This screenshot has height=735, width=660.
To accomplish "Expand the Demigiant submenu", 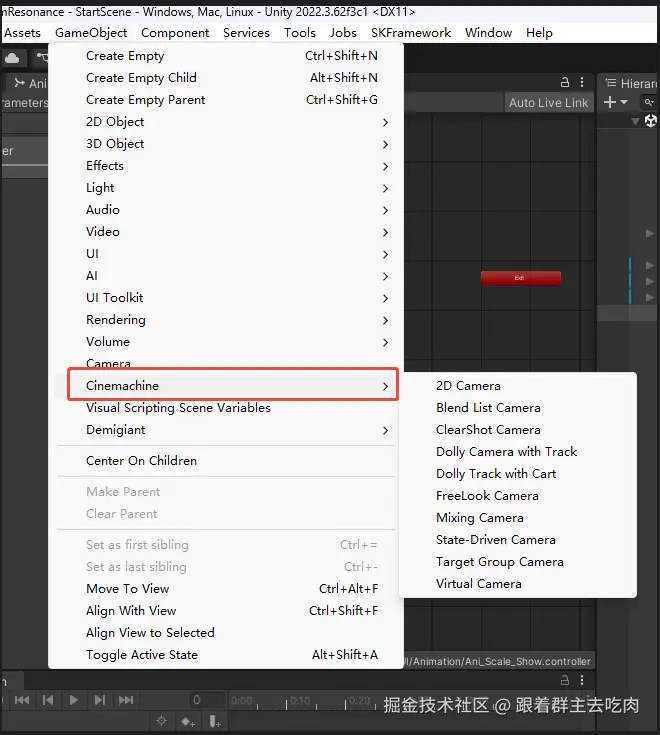I will coord(226,430).
